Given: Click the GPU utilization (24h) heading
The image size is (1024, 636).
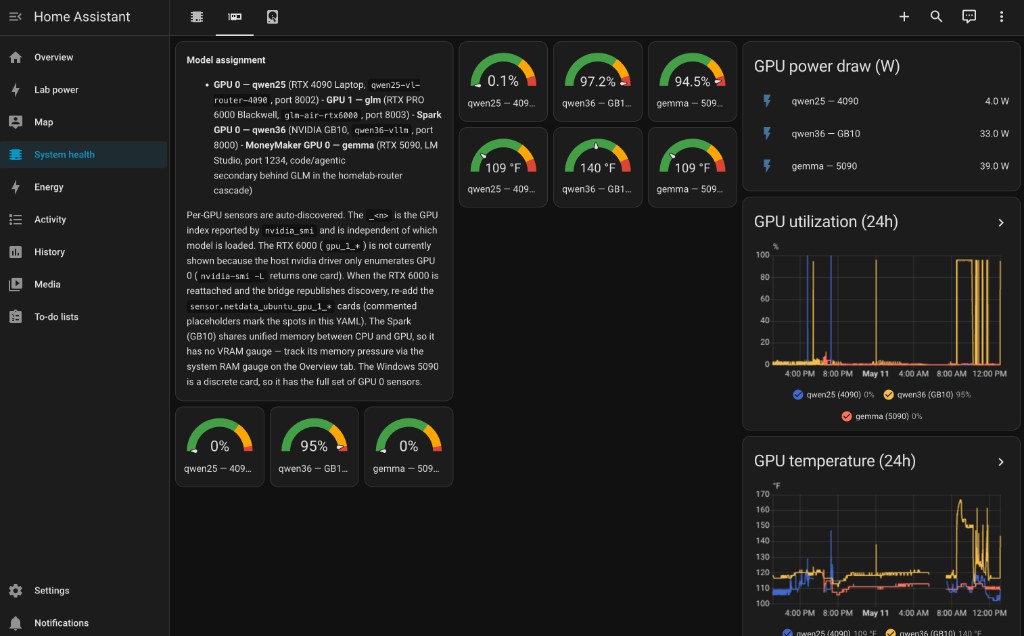Looking at the screenshot, I should [826, 222].
